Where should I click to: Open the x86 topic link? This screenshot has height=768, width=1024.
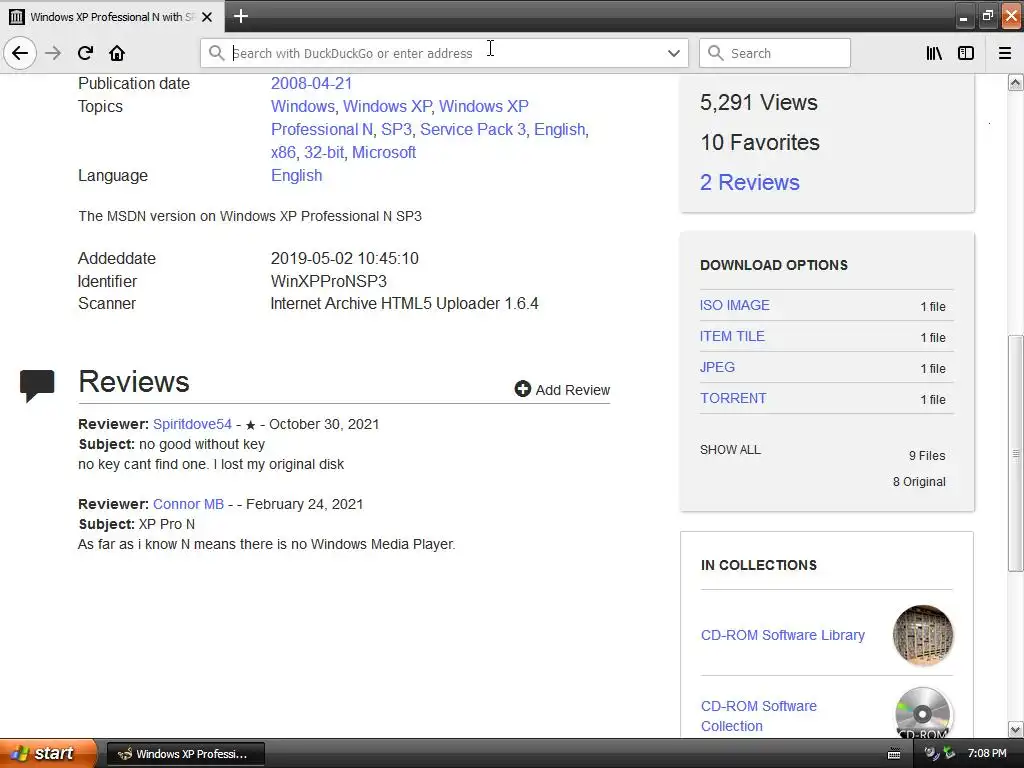[283, 152]
